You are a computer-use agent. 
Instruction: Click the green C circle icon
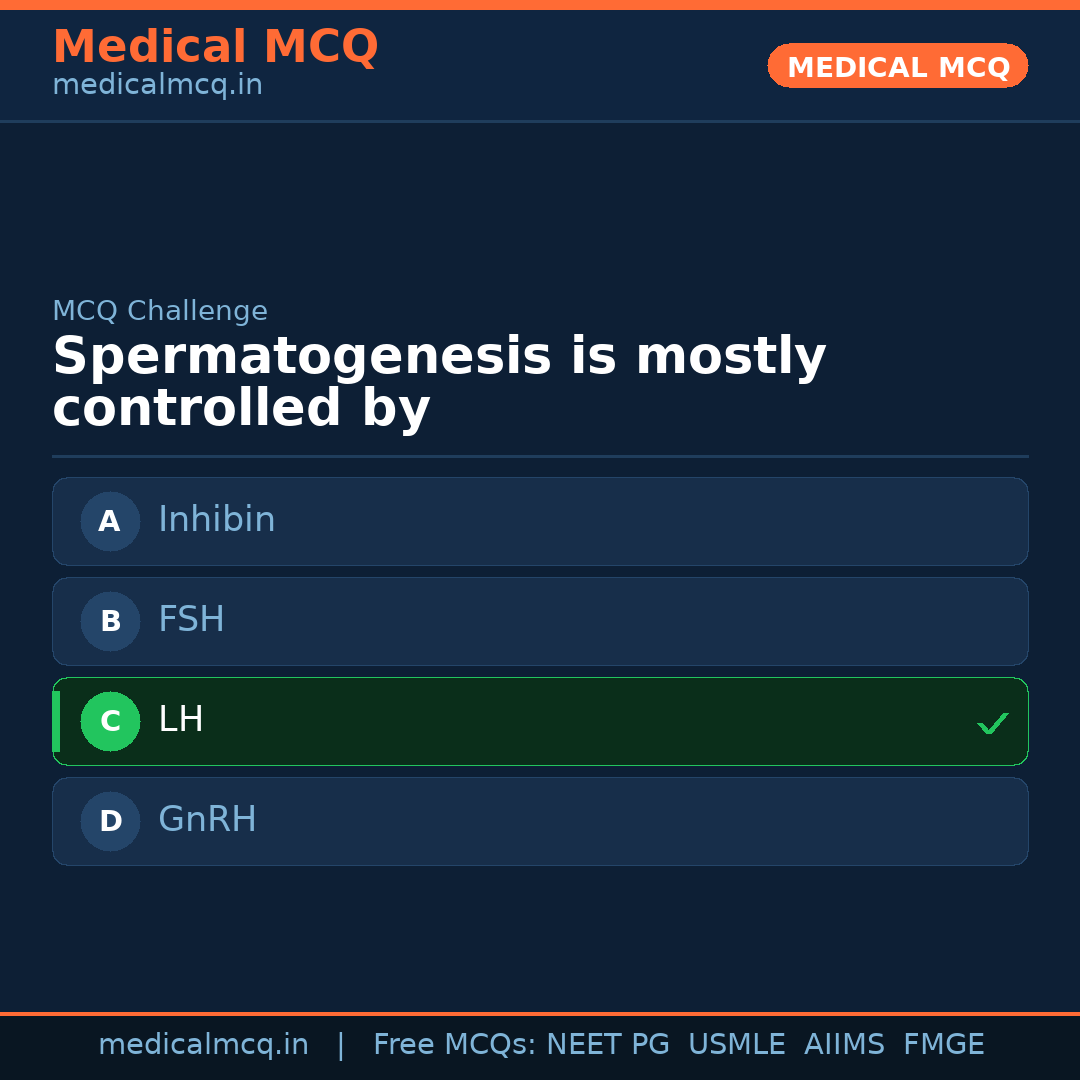110,721
